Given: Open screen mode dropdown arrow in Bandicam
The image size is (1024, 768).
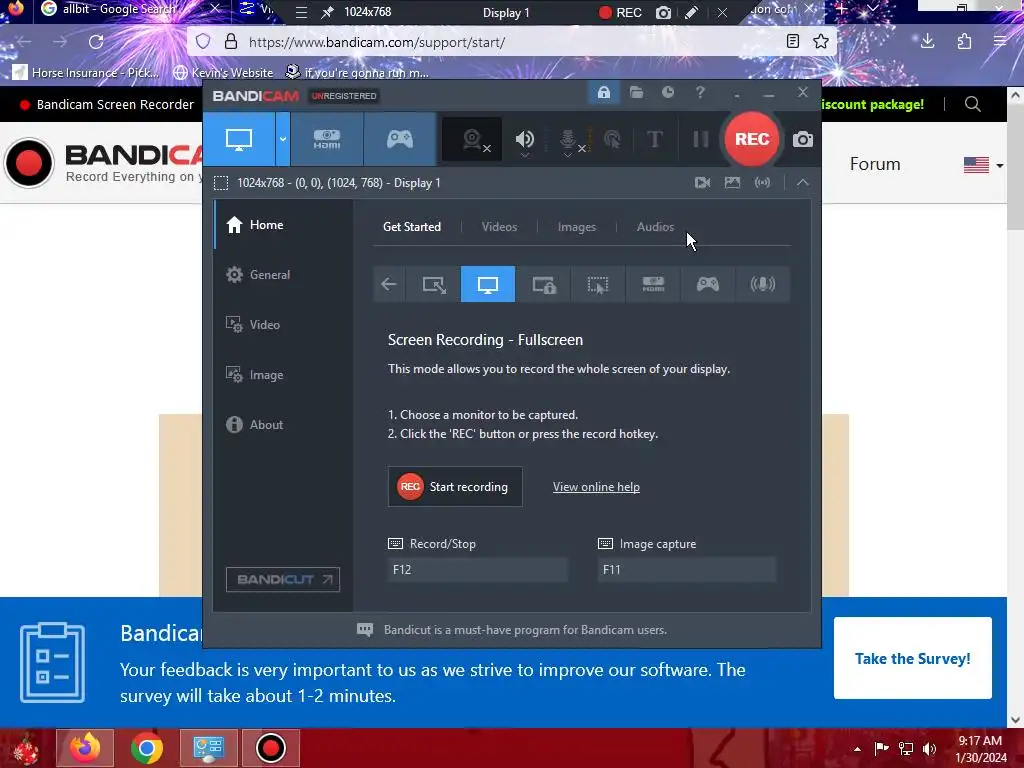Looking at the screenshot, I should (x=283, y=139).
